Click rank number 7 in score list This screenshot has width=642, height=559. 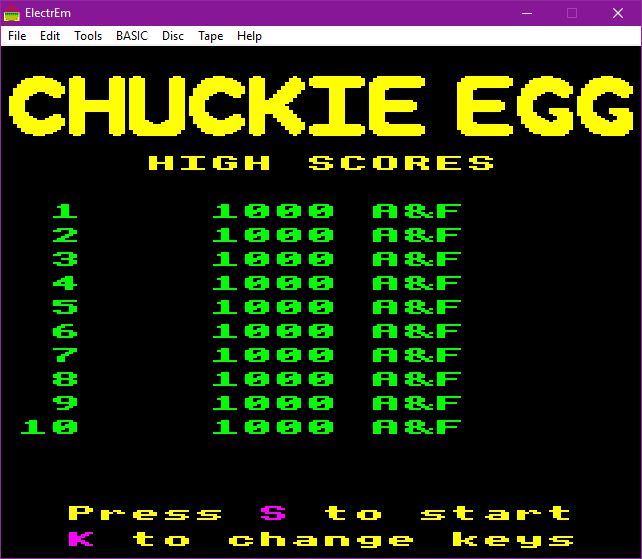point(65,355)
